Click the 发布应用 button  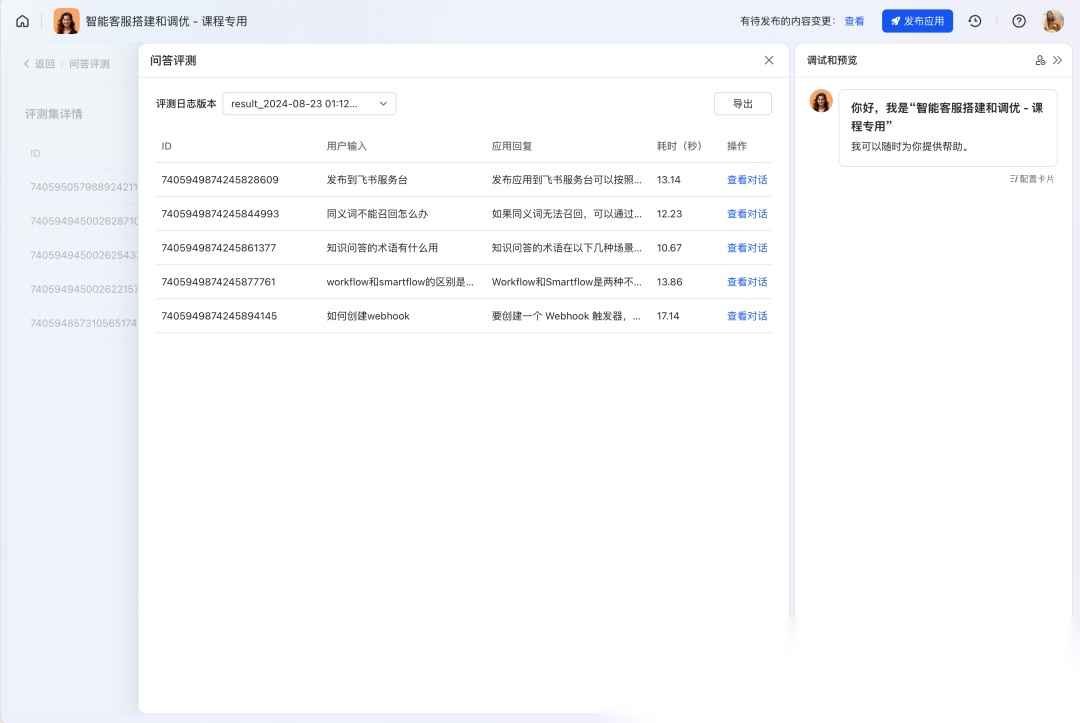[917, 21]
